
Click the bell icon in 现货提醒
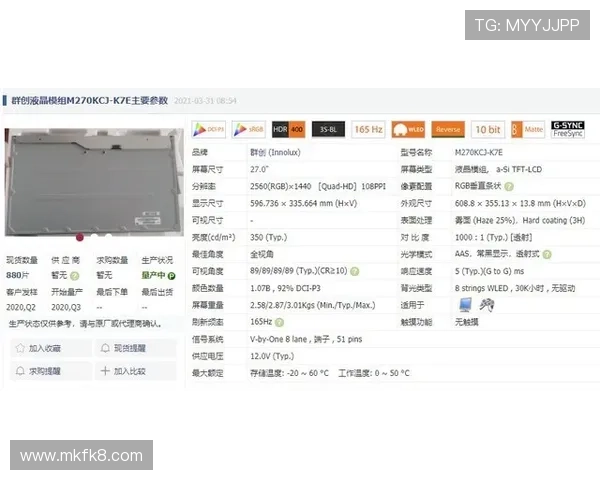(105, 348)
